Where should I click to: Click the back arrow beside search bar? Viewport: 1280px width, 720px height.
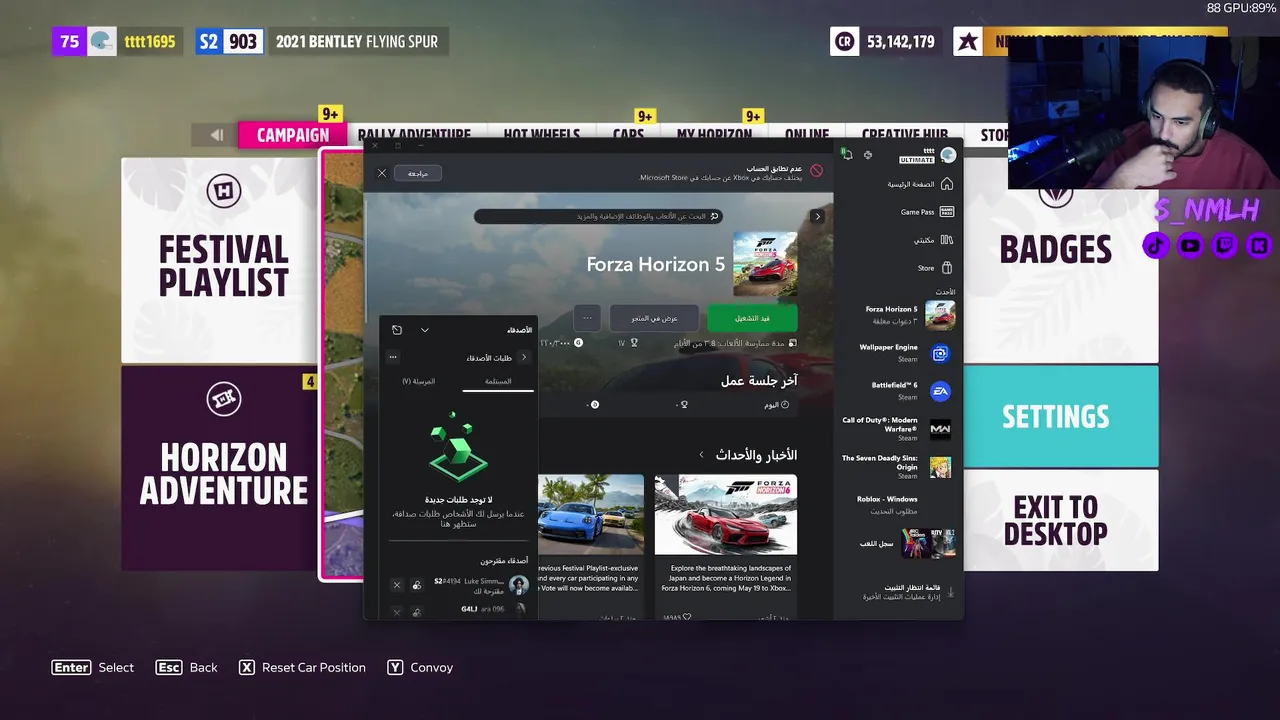pos(817,216)
